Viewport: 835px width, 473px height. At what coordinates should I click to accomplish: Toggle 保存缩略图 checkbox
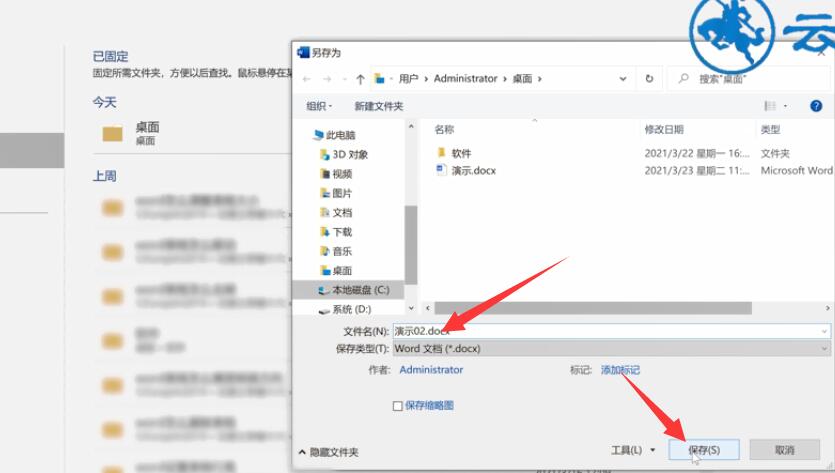click(x=397, y=406)
